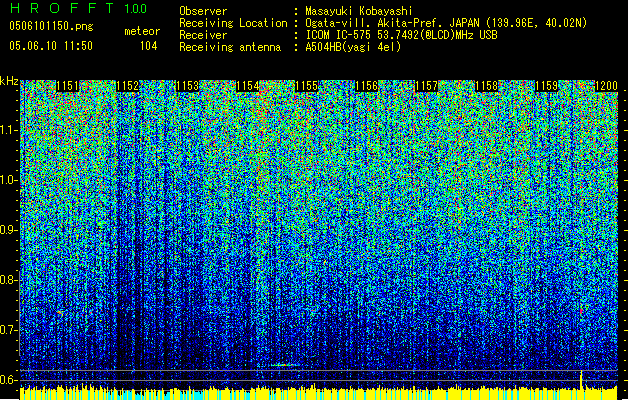The image size is (629, 400).
Task: Click the 1200 time marker
Action: tap(606, 86)
